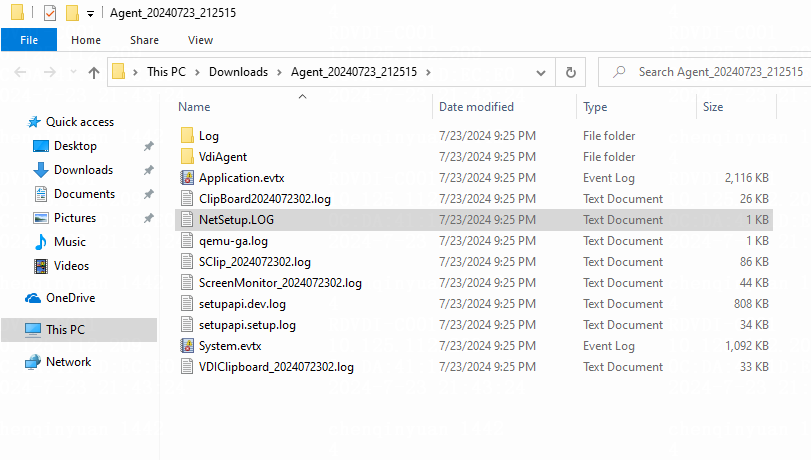Select the ScreenMonitor_2024072302.log file icon
811x460 pixels.
[x=187, y=283]
